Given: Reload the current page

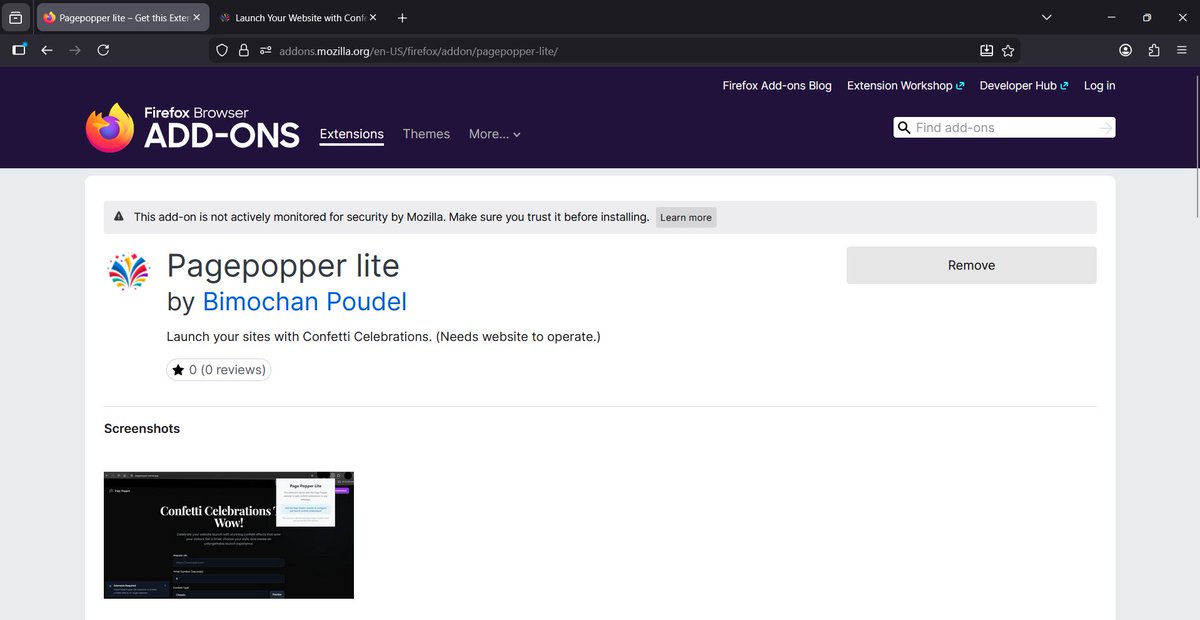Looking at the screenshot, I should [x=103, y=50].
